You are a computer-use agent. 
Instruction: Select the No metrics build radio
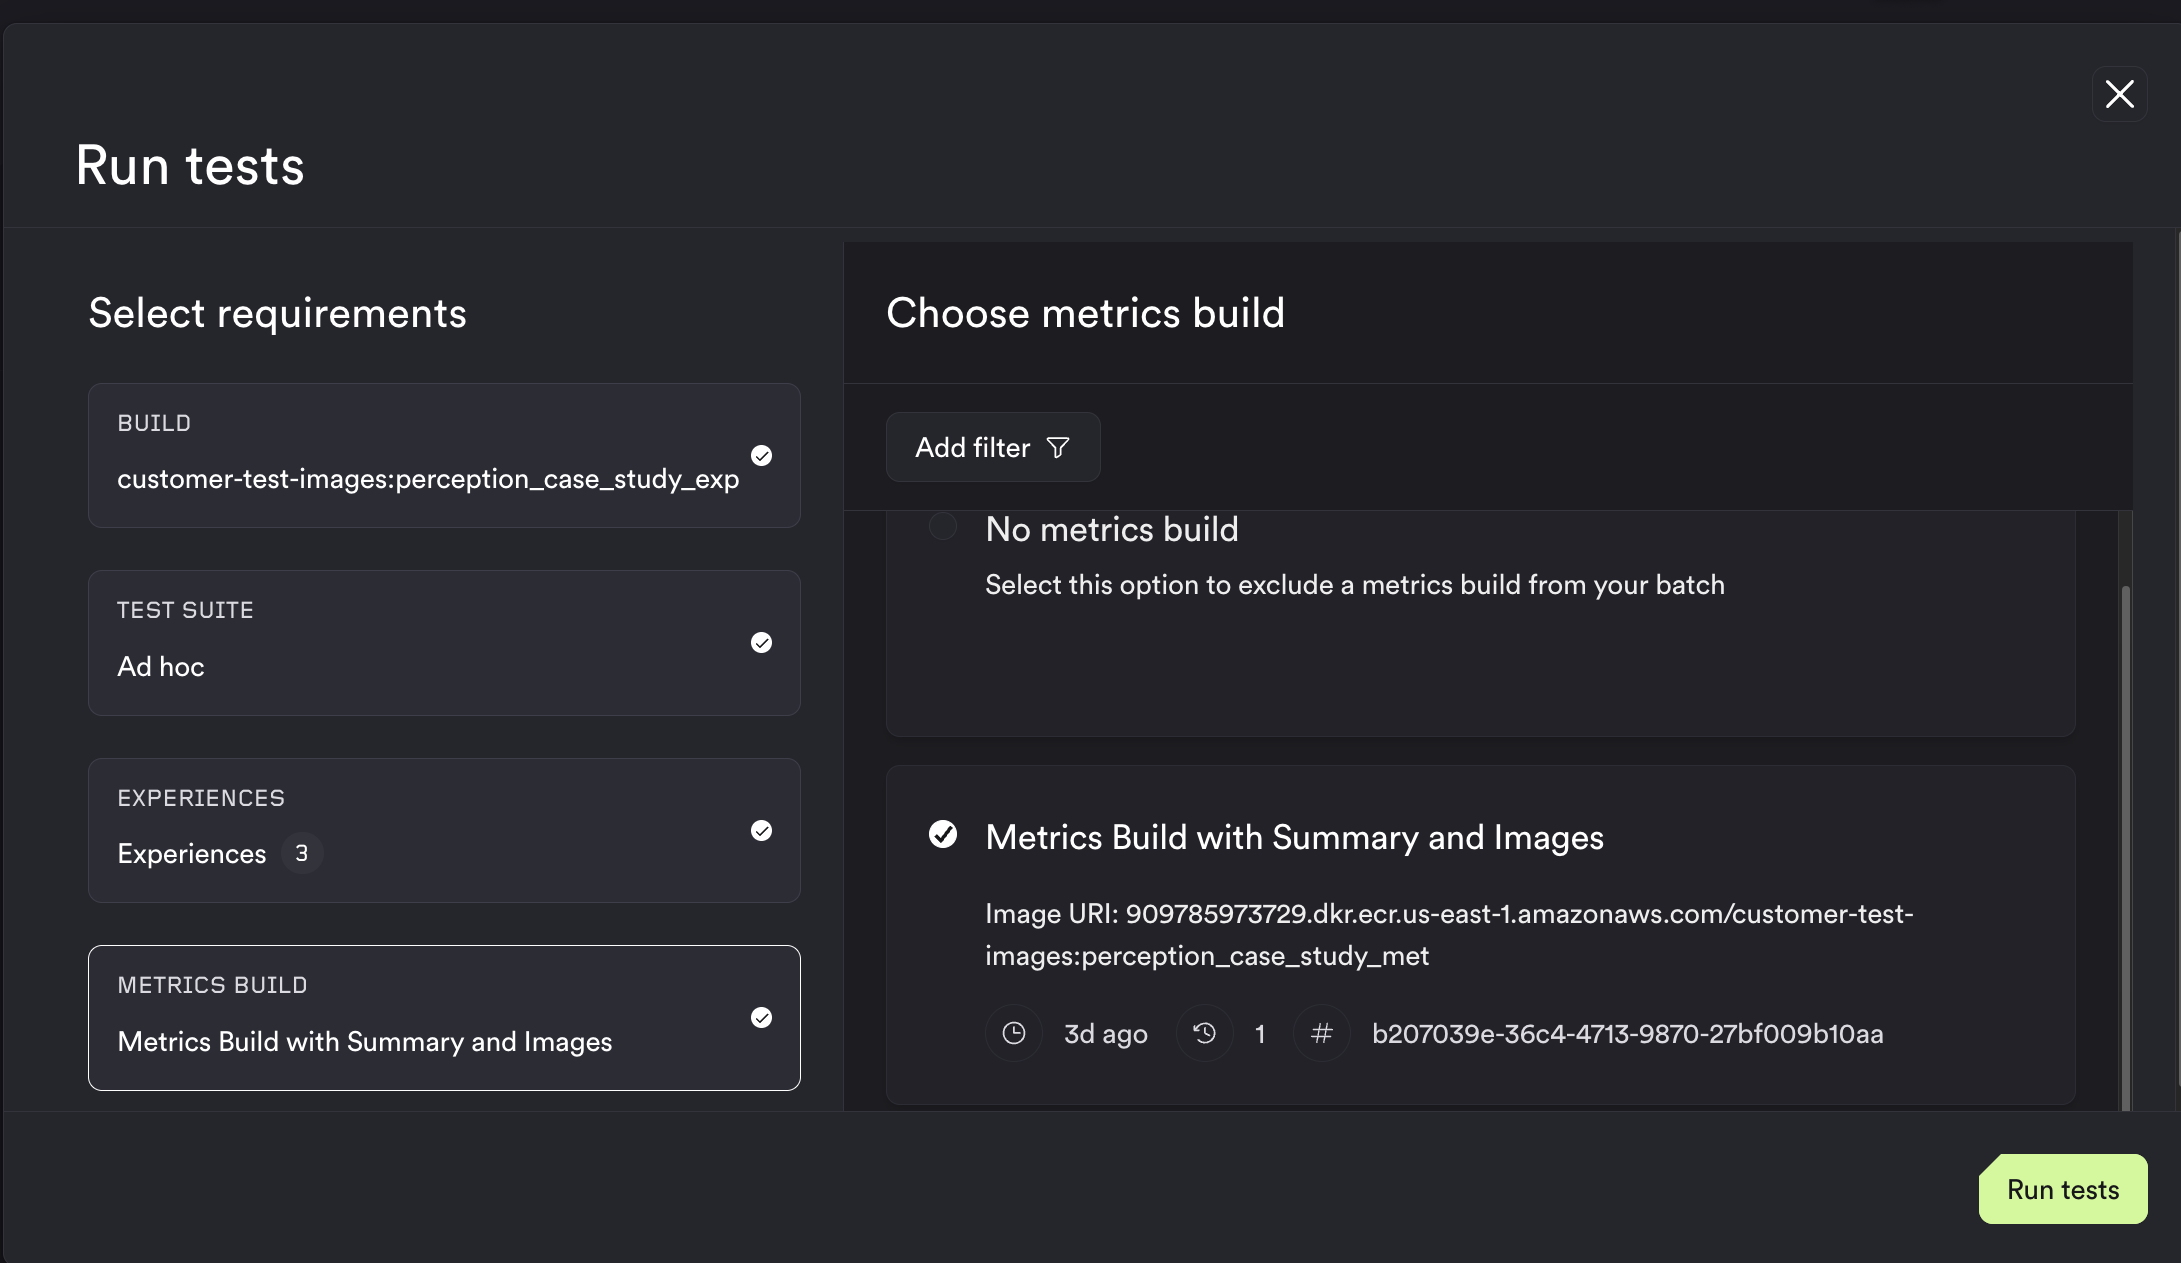coord(942,526)
